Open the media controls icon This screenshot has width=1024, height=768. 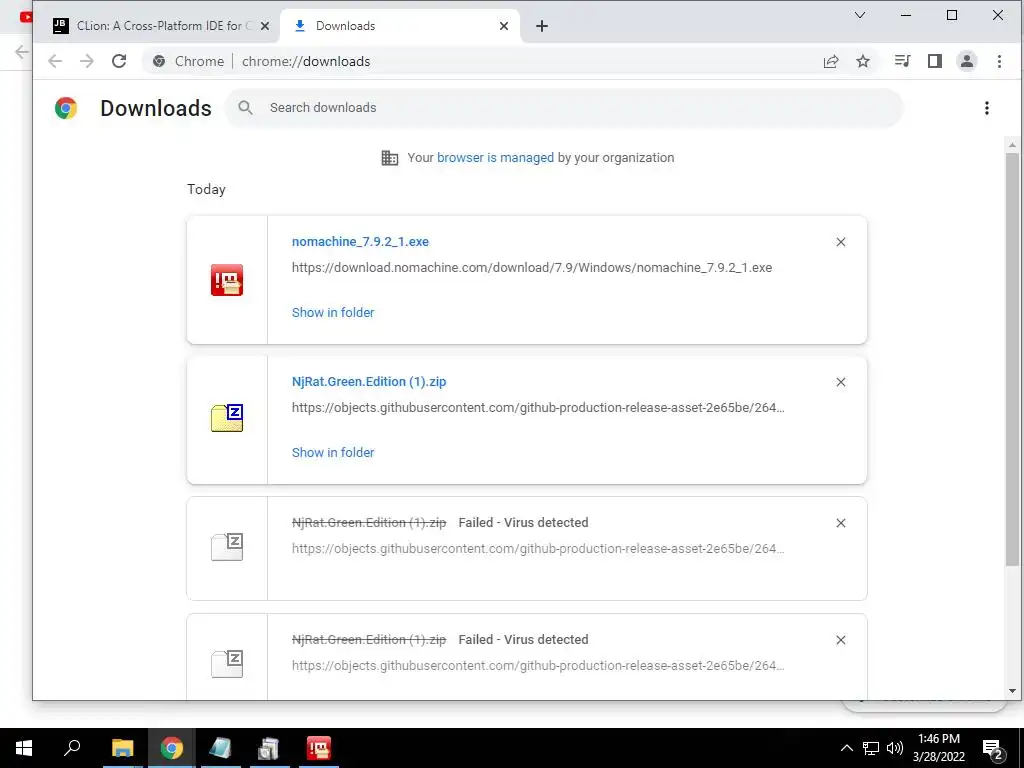coord(903,61)
